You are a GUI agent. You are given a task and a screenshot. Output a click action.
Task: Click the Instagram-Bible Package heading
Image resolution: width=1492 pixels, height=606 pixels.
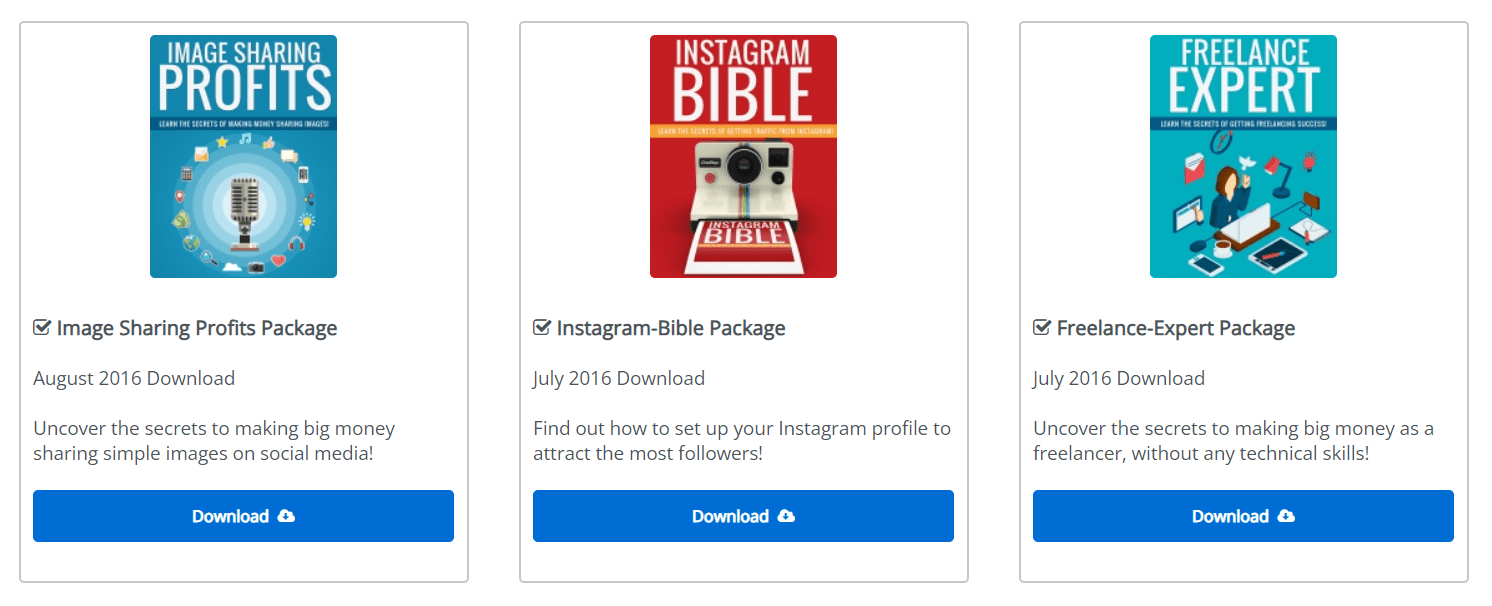(671, 328)
